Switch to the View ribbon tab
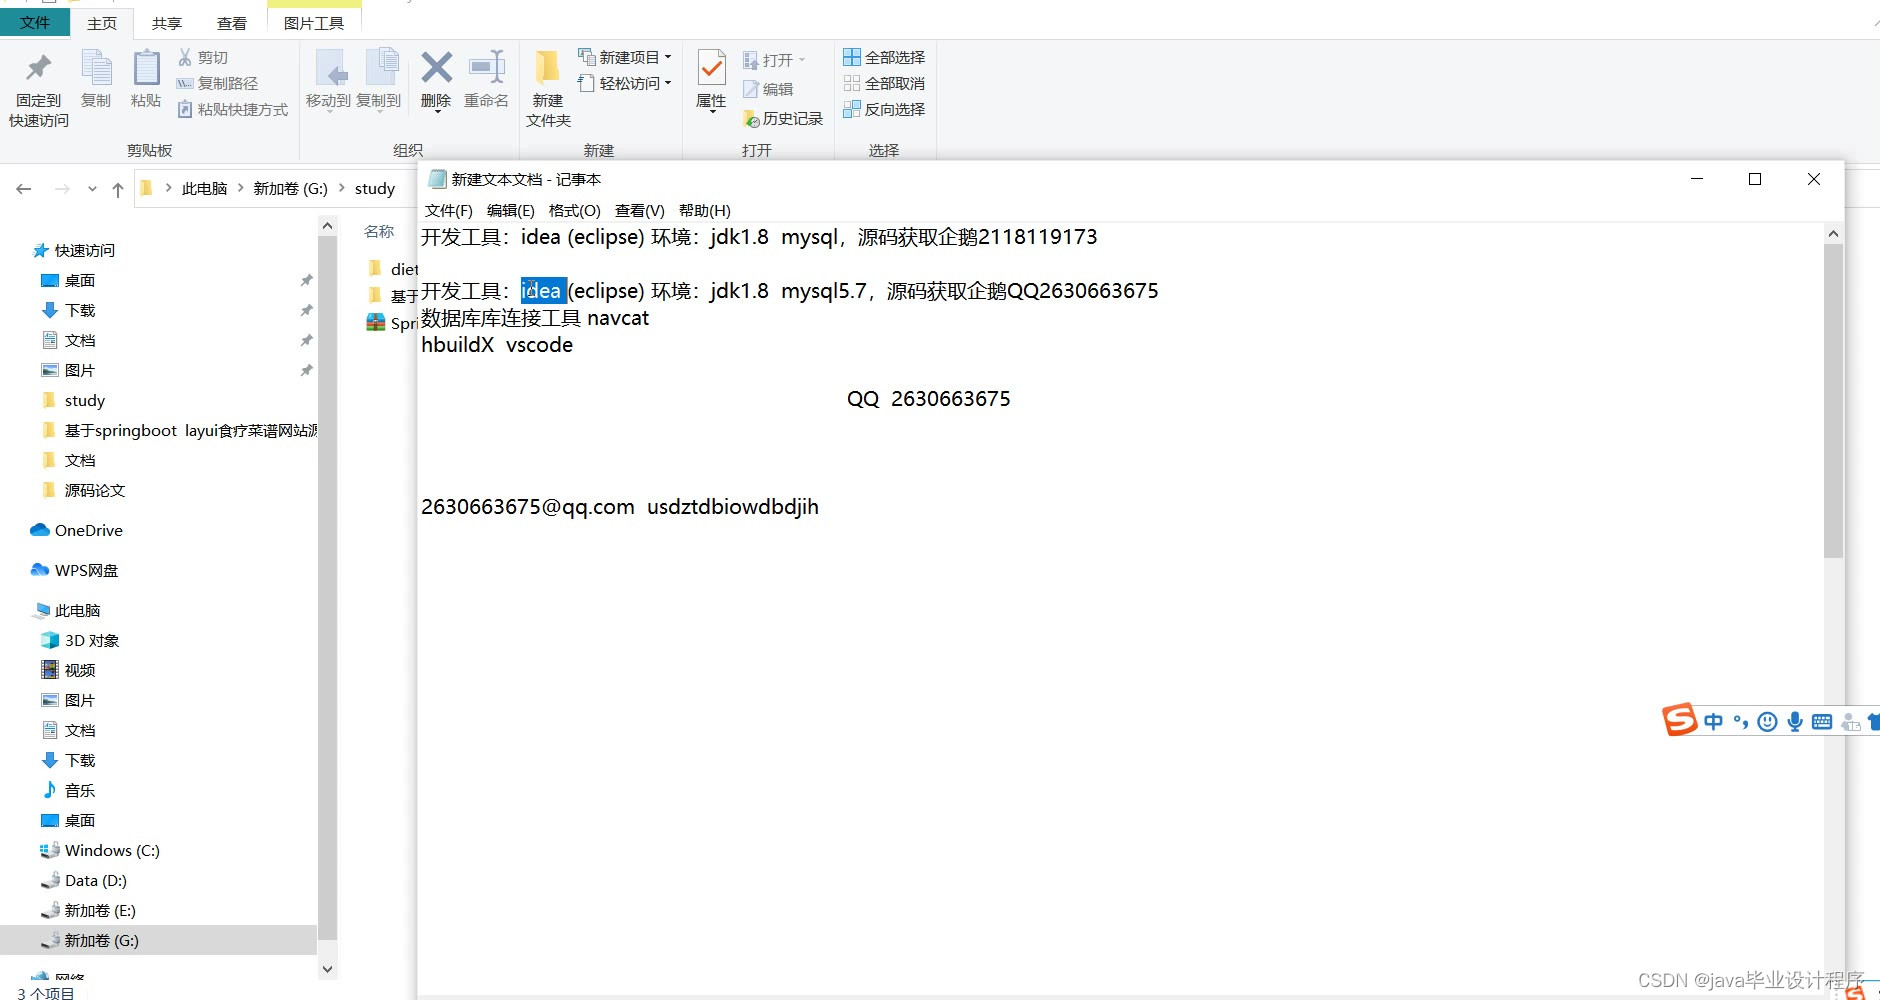This screenshot has width=1880, height=1000. point(232,23)
